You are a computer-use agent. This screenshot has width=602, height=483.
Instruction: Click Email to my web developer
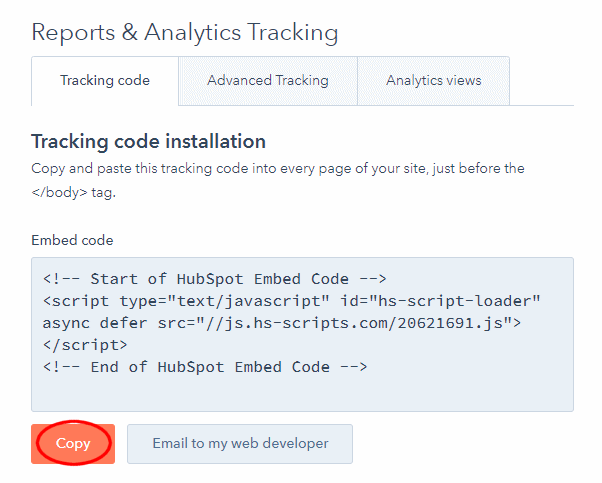[x=240, y=443]
